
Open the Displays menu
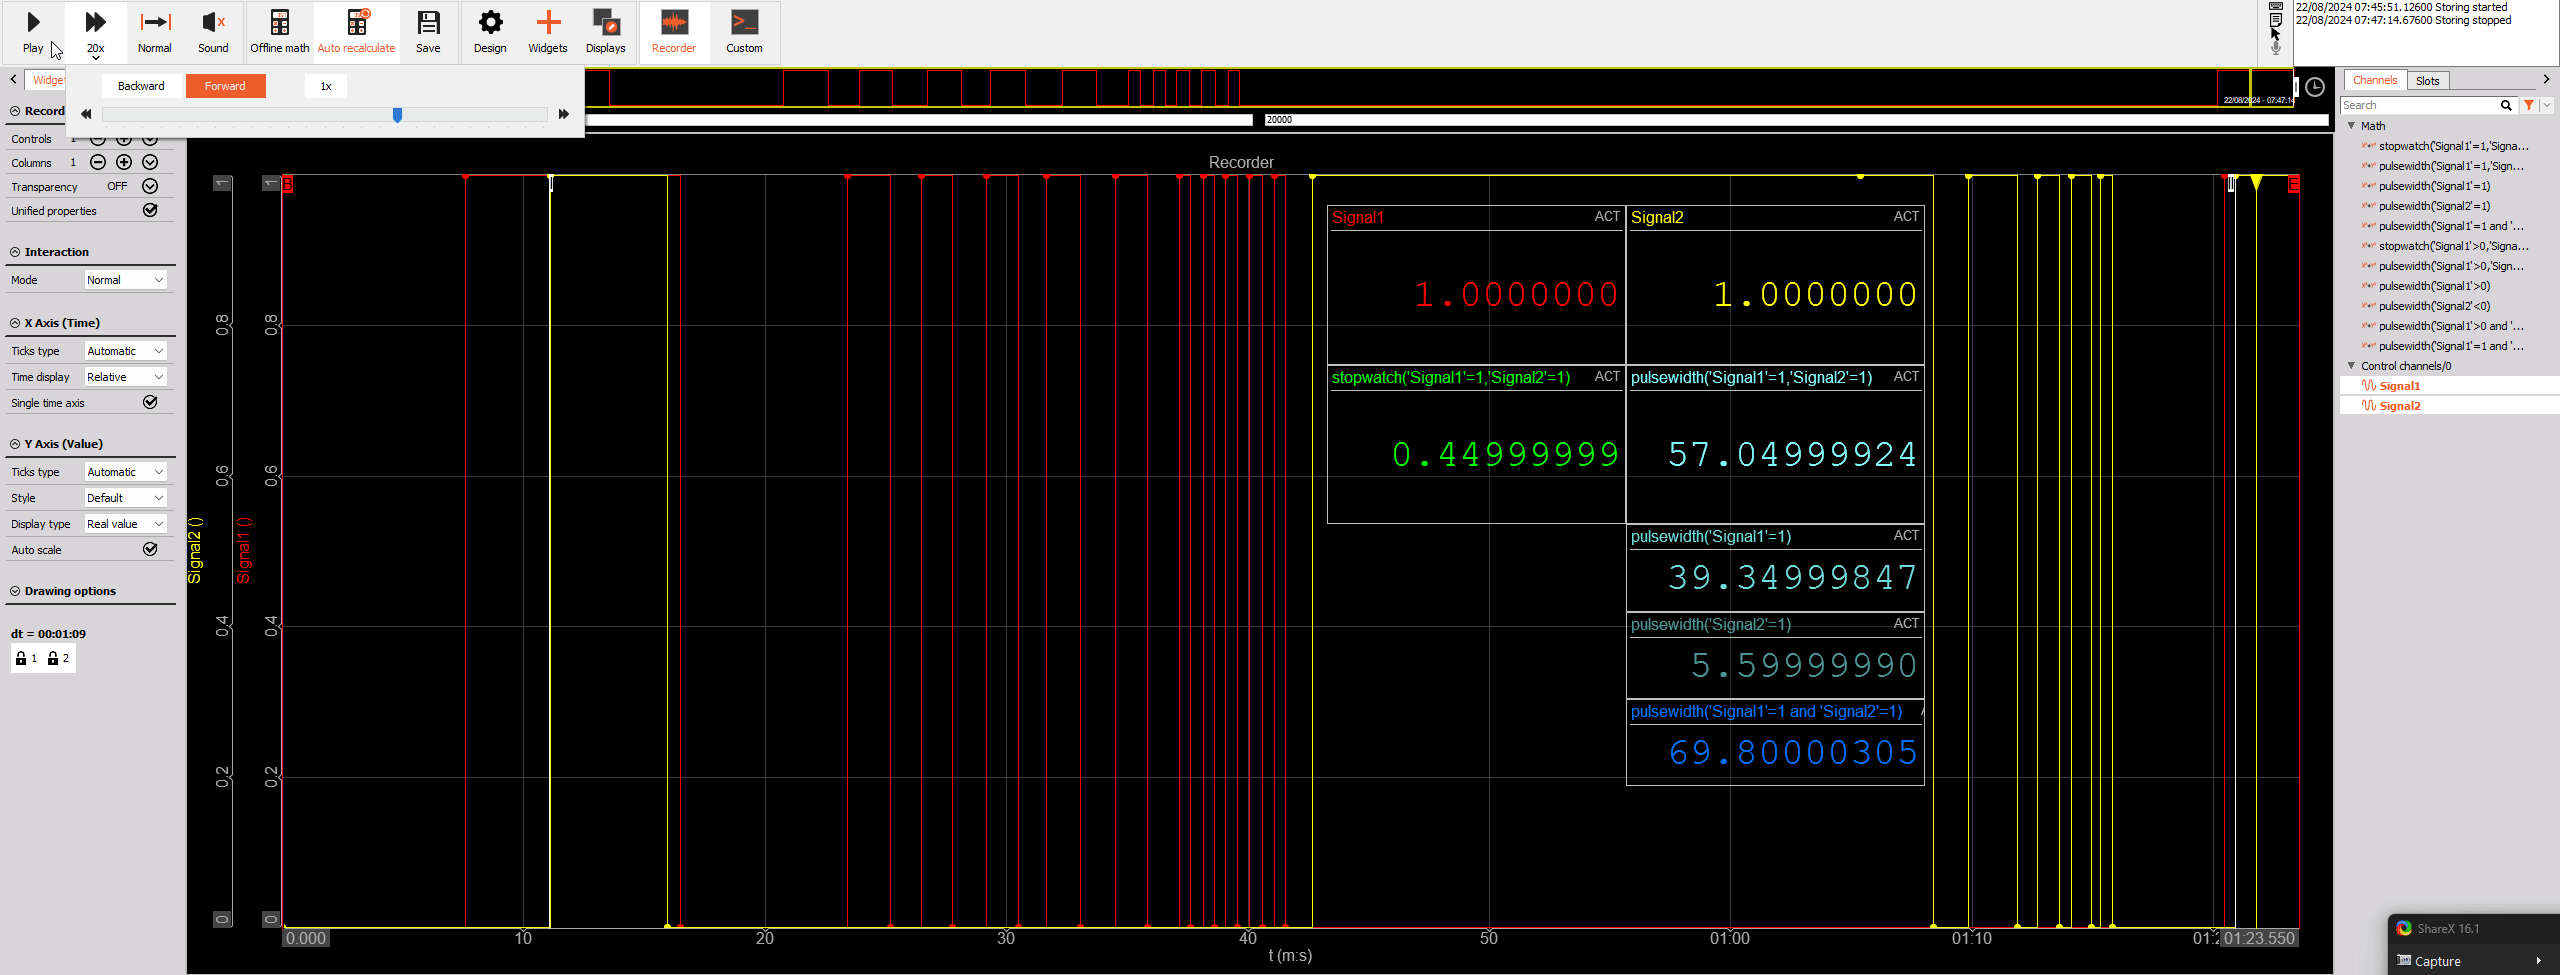605,32
